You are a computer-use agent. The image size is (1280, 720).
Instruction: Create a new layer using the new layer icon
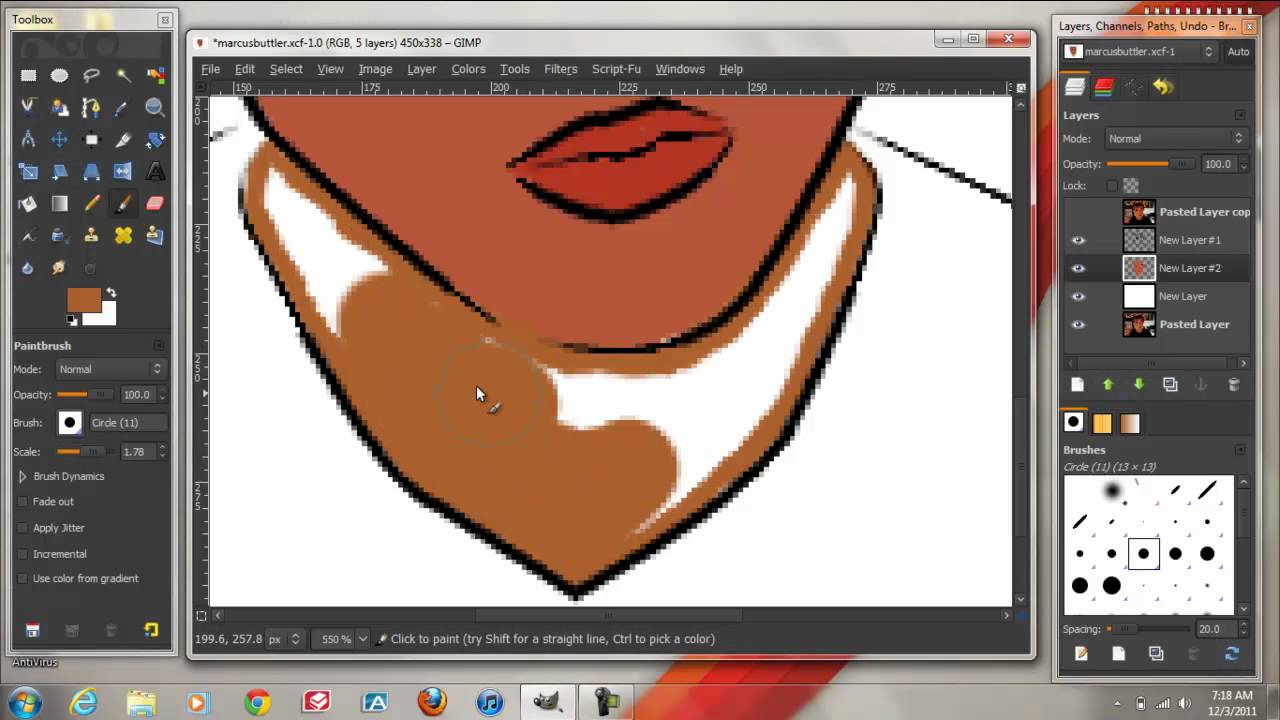coord(1077,384)
